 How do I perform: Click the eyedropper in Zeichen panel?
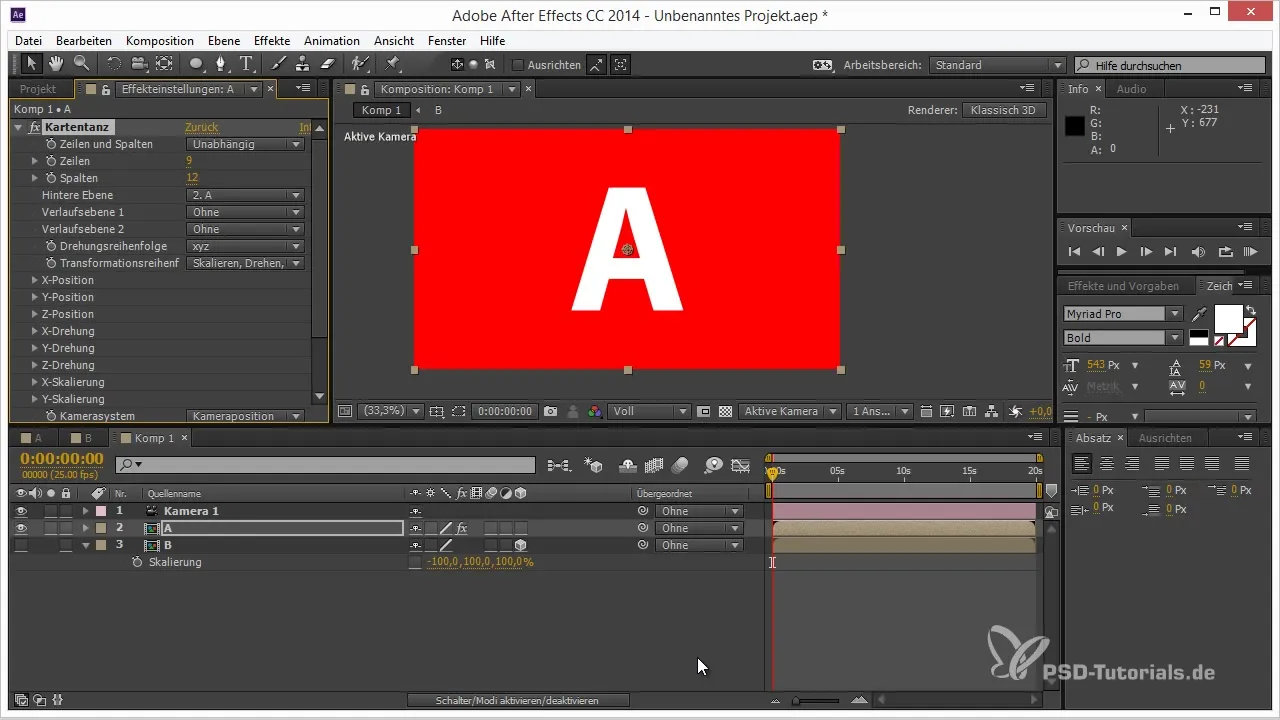tap(1199, 314)
